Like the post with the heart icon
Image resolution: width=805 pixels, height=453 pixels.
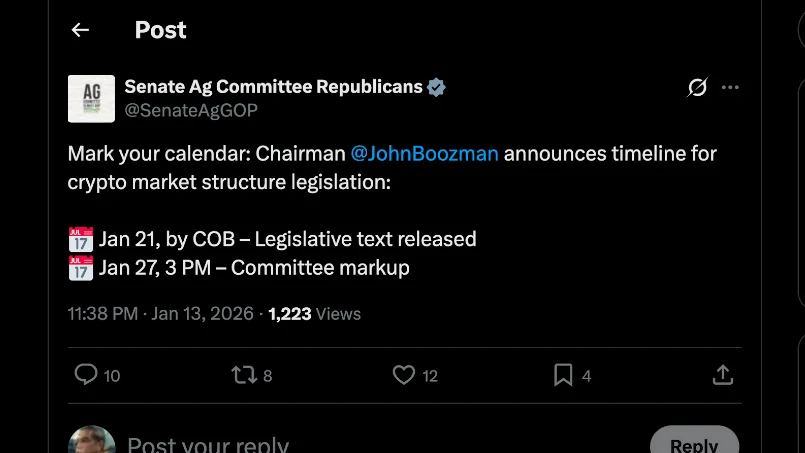coord(403,375)
